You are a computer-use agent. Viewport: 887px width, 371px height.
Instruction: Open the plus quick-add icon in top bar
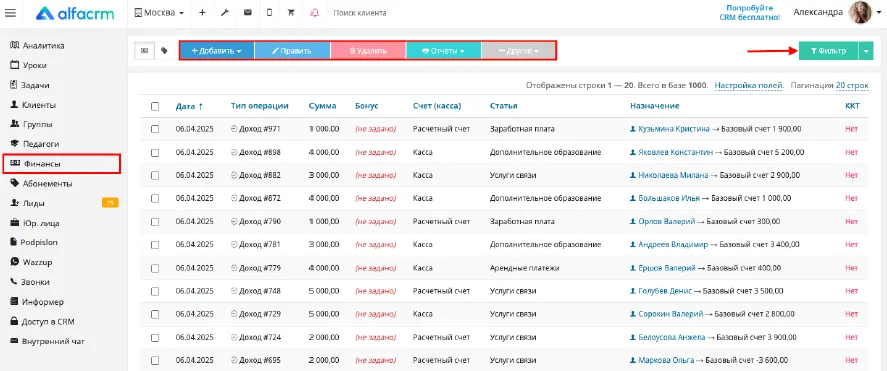(202, 12)
